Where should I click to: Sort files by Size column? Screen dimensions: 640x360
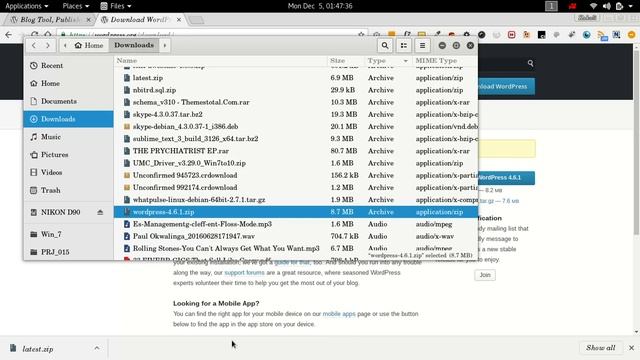coord(346,60)
